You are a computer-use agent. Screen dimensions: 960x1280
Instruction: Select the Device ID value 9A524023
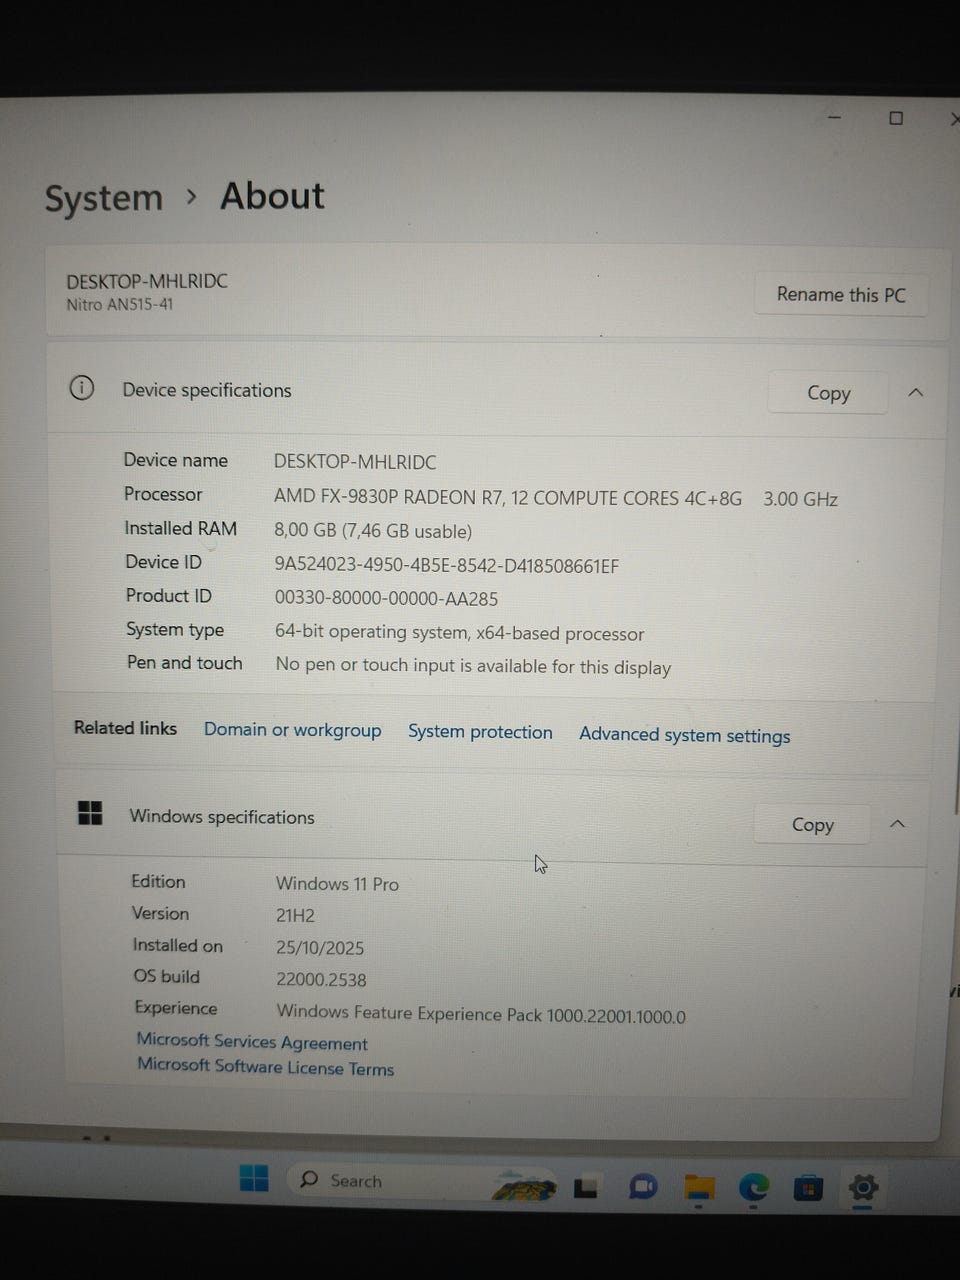pyautogui.click(x=447, y=565)
